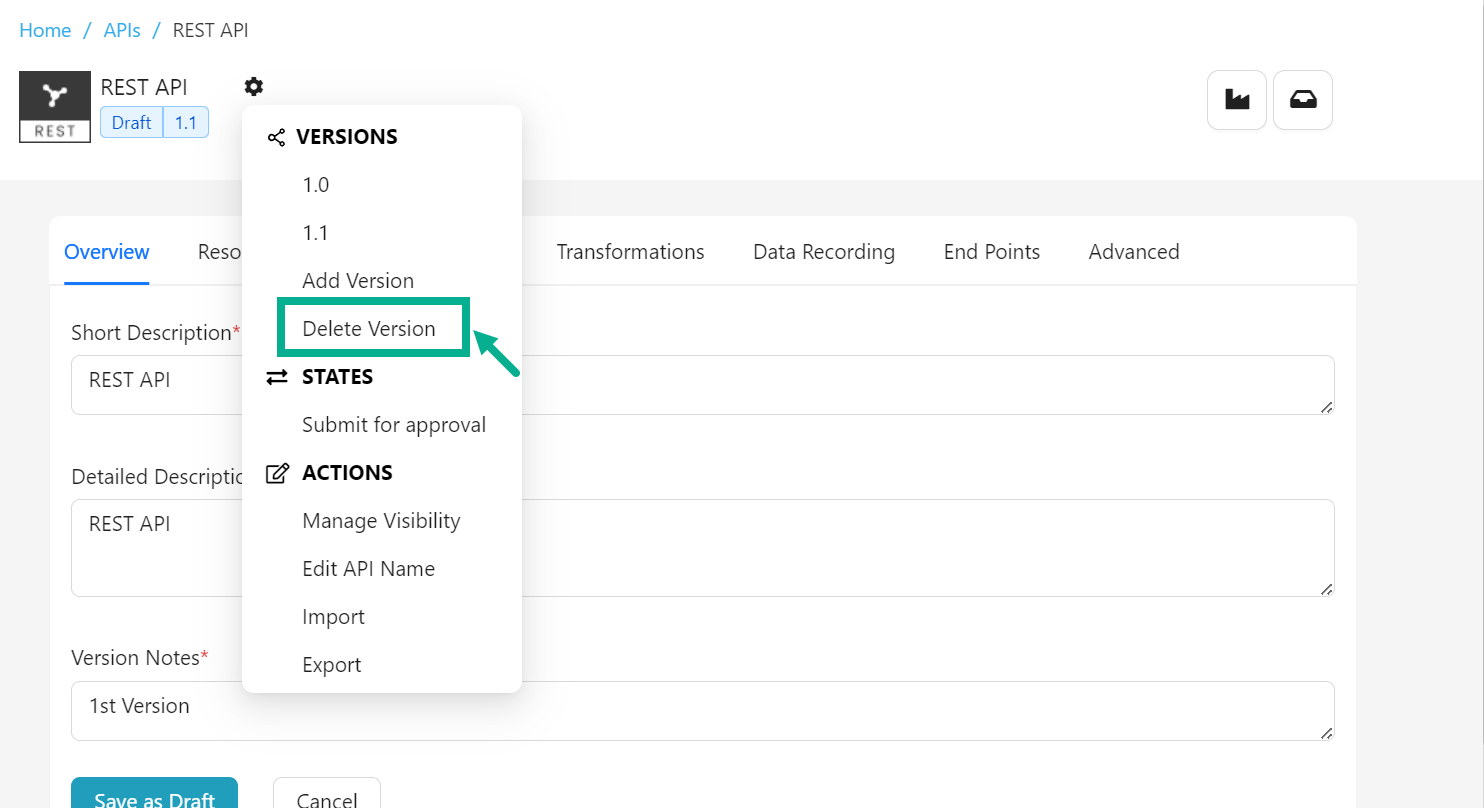Click Delete Version menu entry
Image resolution: width=1484 pixels, height=808 pixels.
pos(369,329)
